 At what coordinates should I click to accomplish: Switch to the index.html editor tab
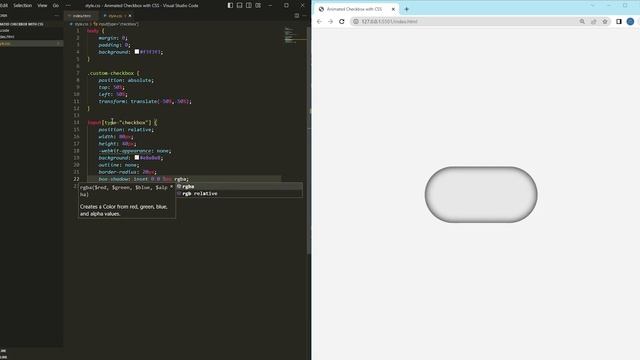pos(81,16)
